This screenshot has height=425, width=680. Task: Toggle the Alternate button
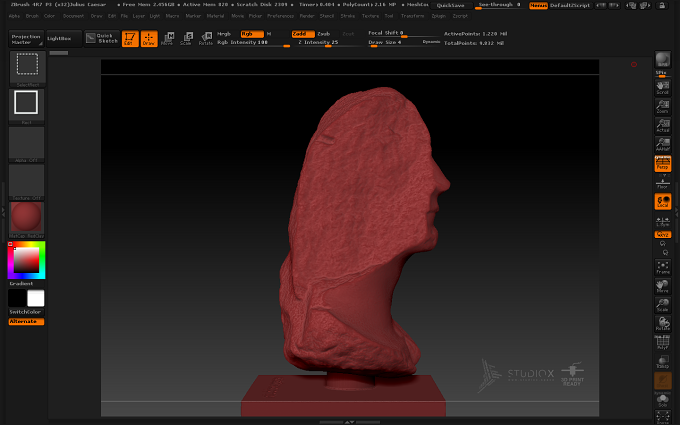click(26, 321)
